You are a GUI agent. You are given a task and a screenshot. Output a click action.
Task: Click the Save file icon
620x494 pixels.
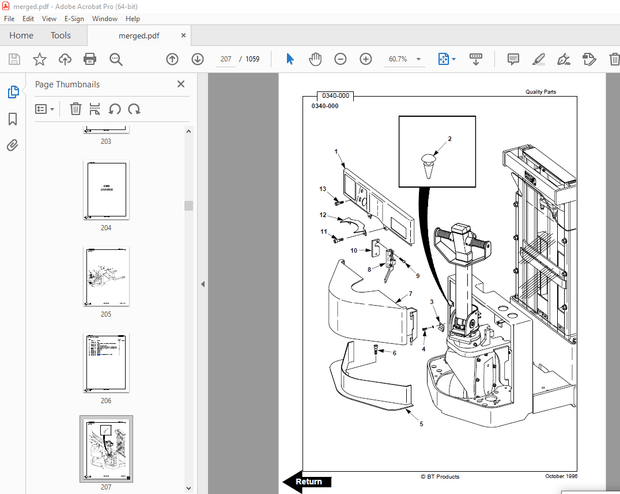[14, 59]
